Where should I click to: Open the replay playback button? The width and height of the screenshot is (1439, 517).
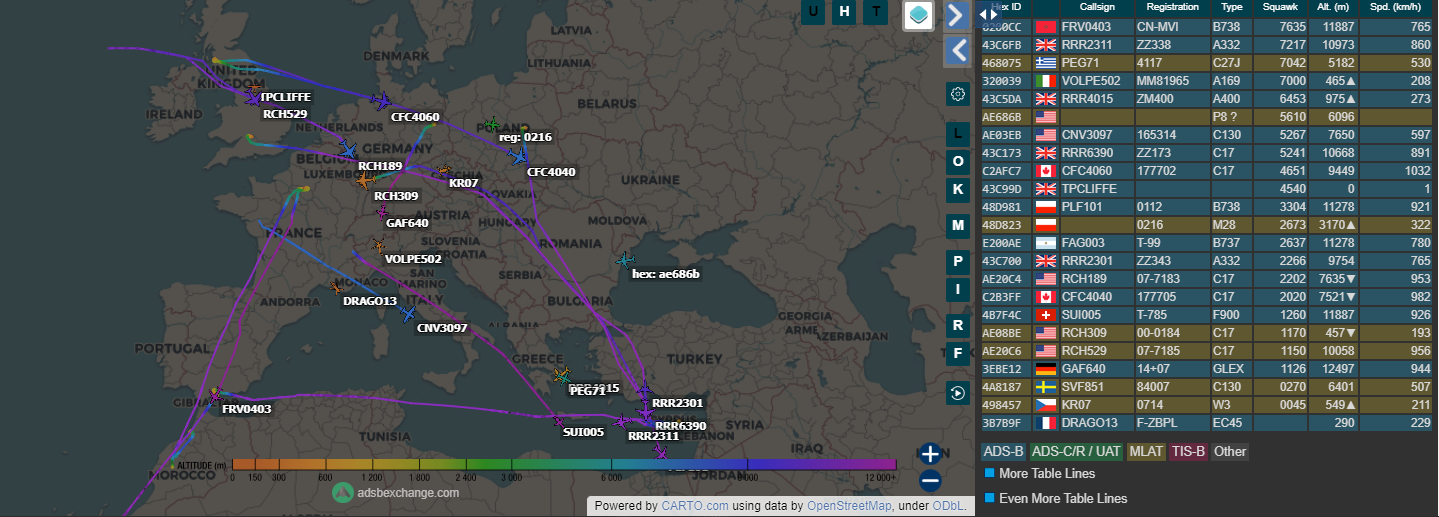(958, 393)
